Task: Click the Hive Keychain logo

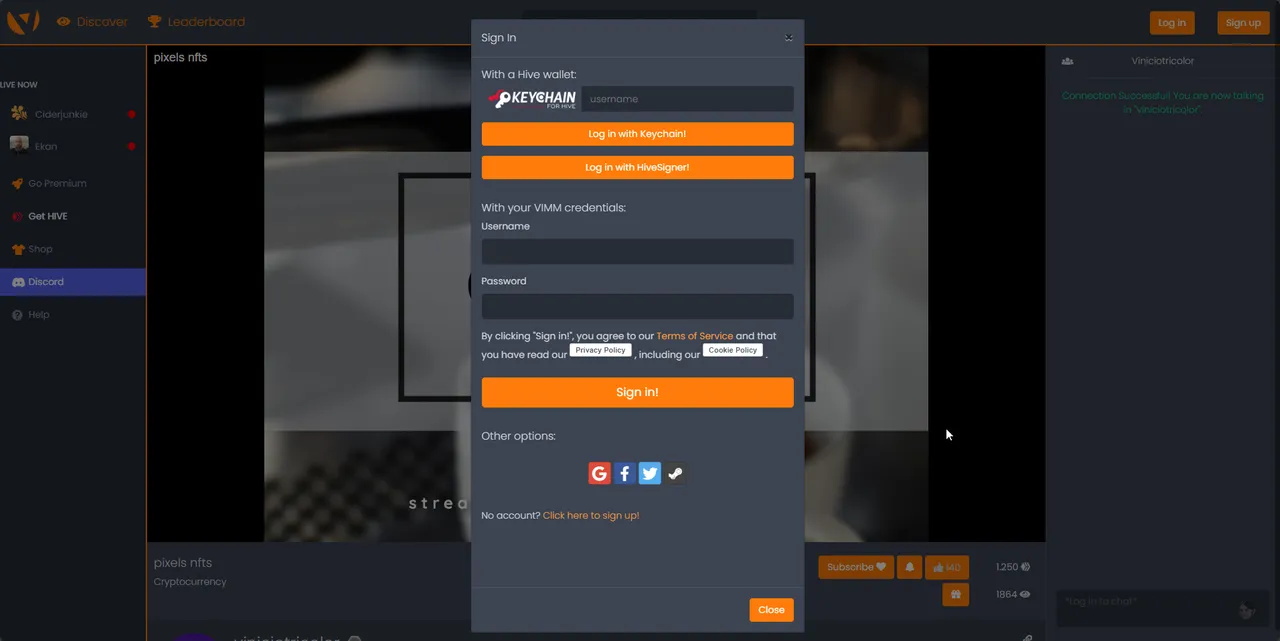Action: coord(532,99)
